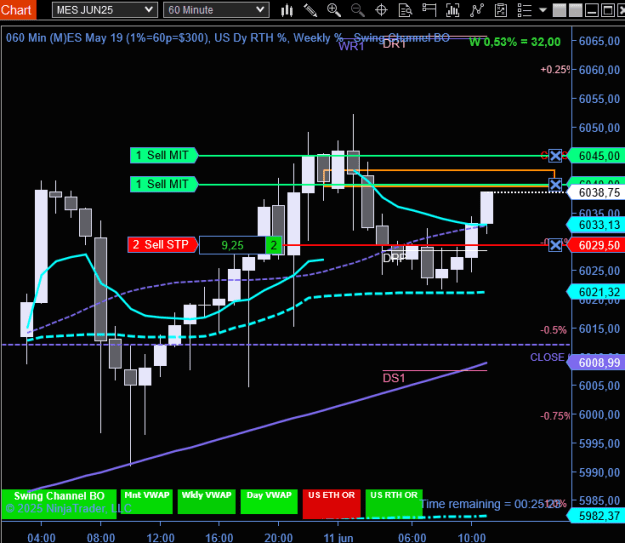Cancel the lower Sell MIT order X

(x=555, y=185)
